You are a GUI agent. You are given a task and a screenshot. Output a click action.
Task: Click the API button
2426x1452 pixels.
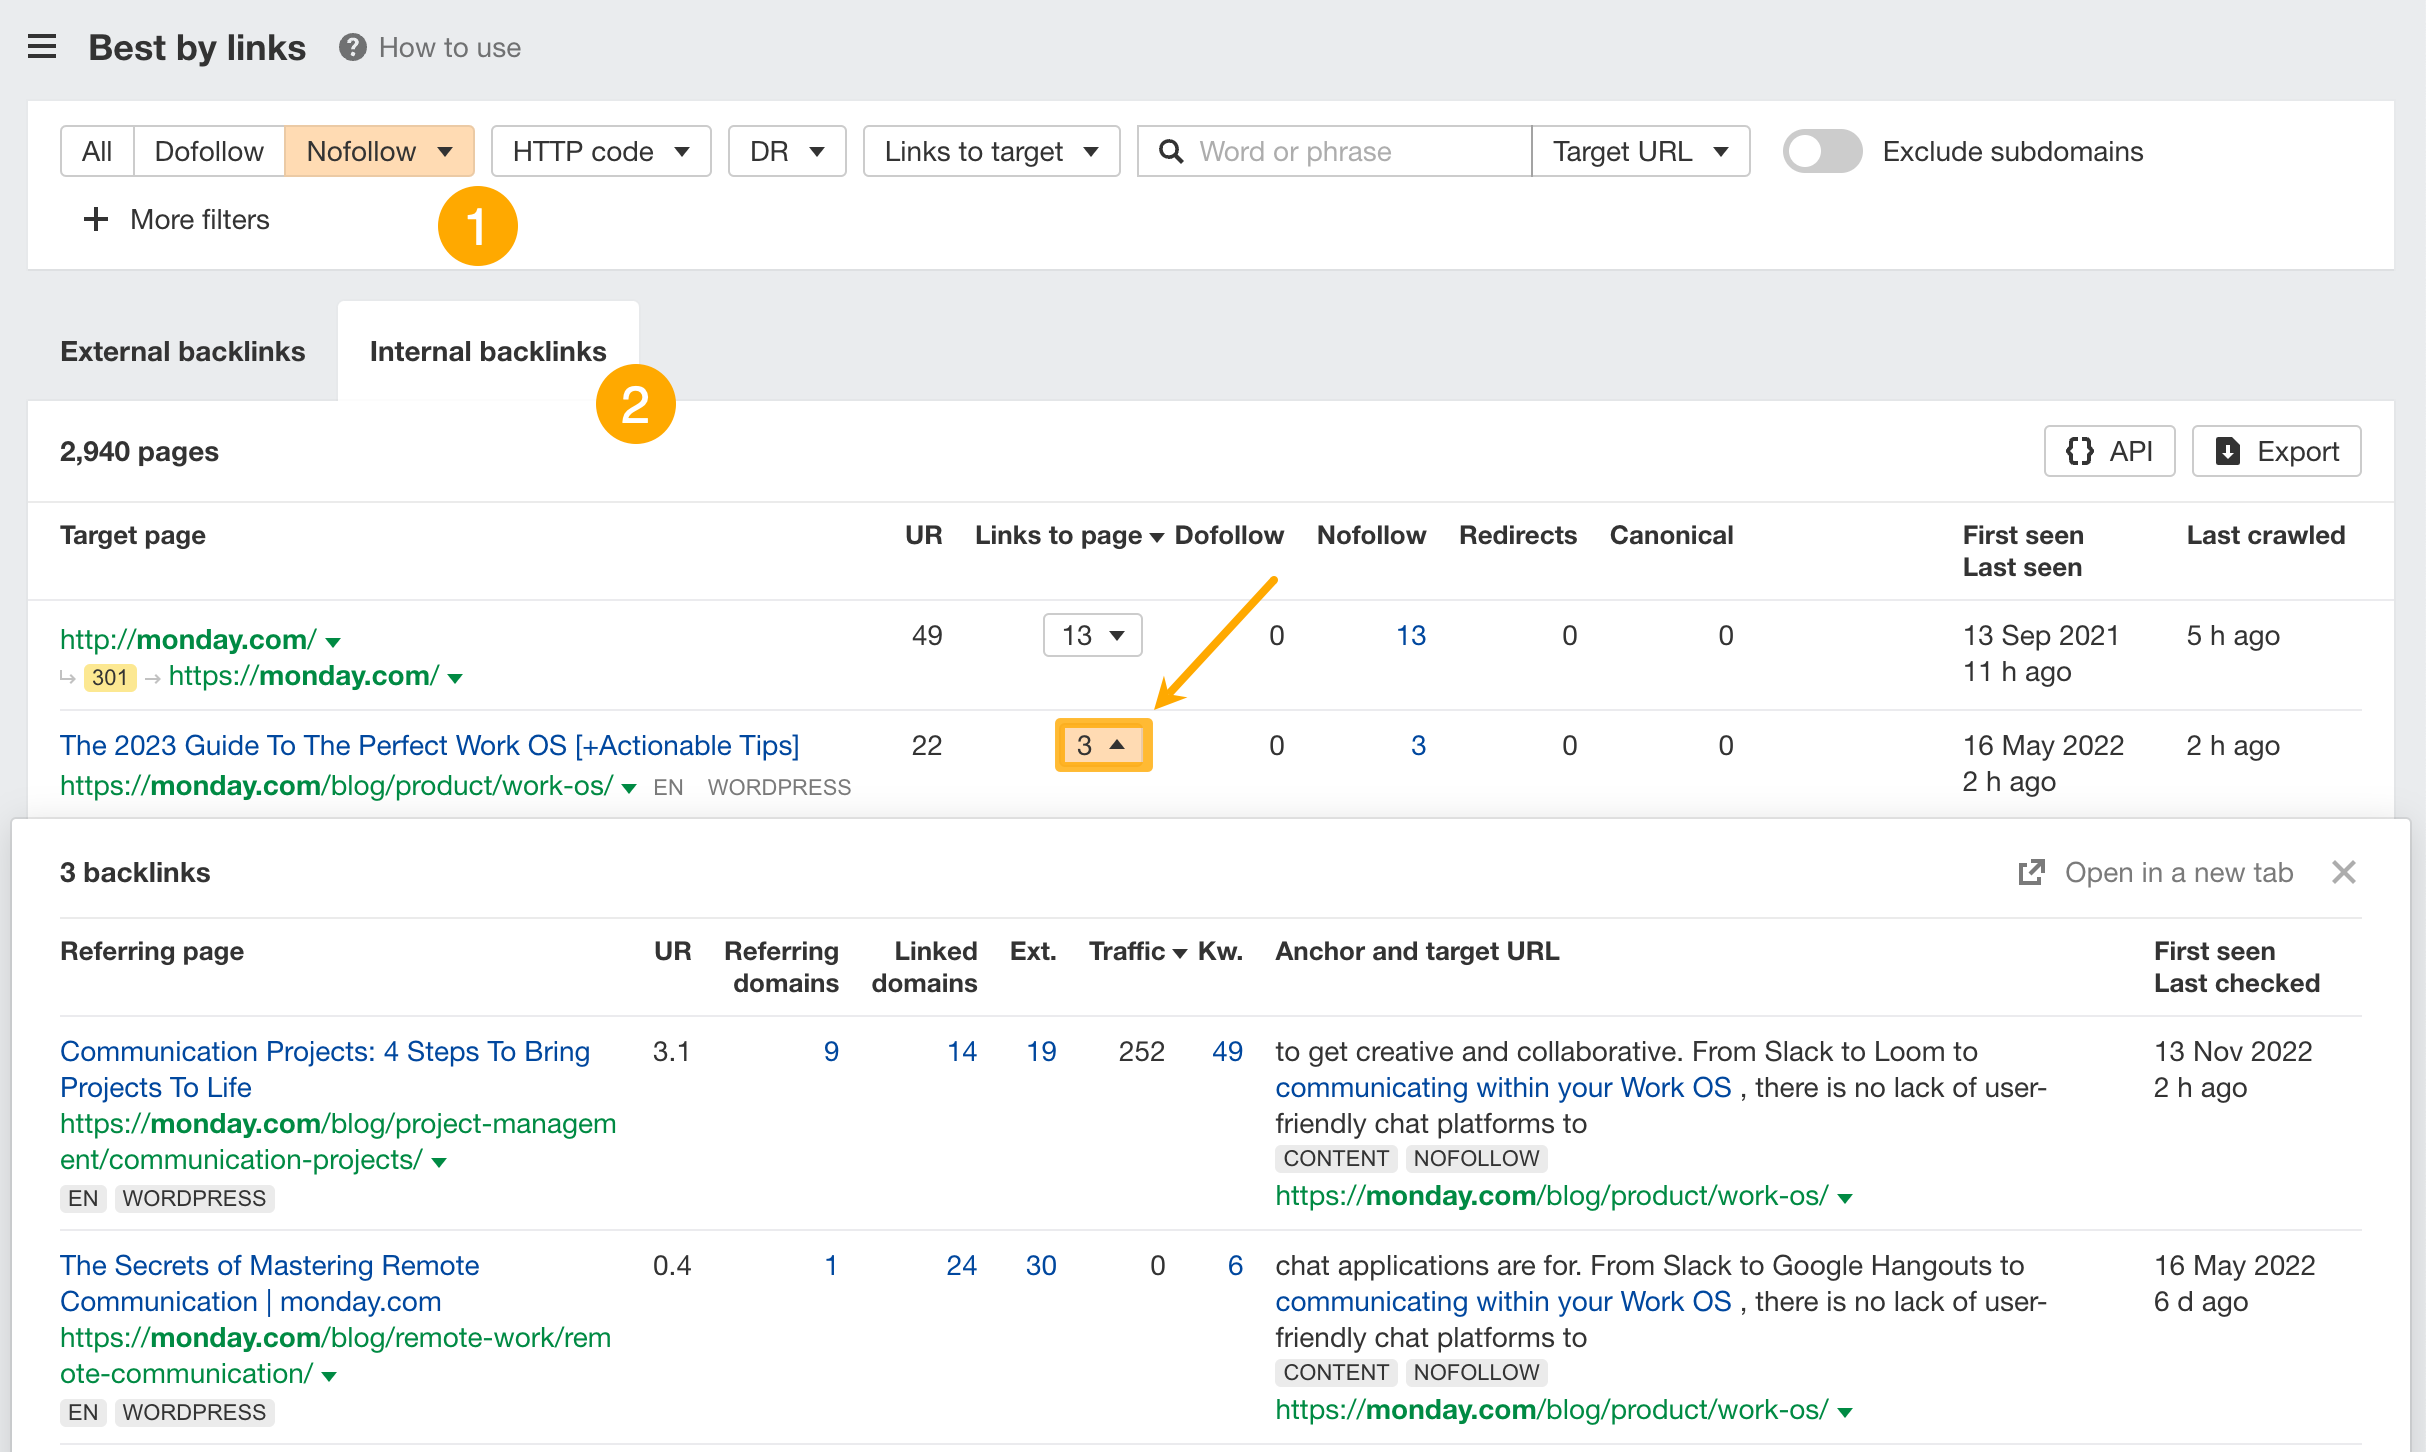[x=2109, y=451]
